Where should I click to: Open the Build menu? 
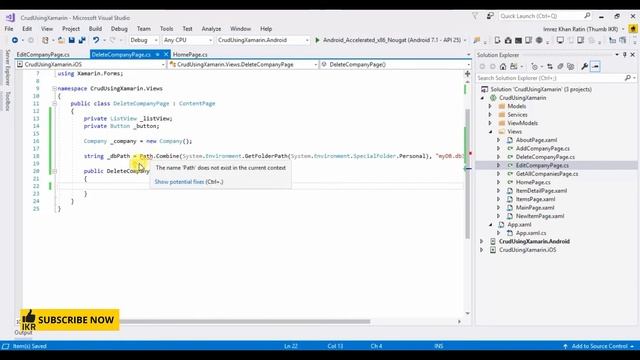coord(95,29)
